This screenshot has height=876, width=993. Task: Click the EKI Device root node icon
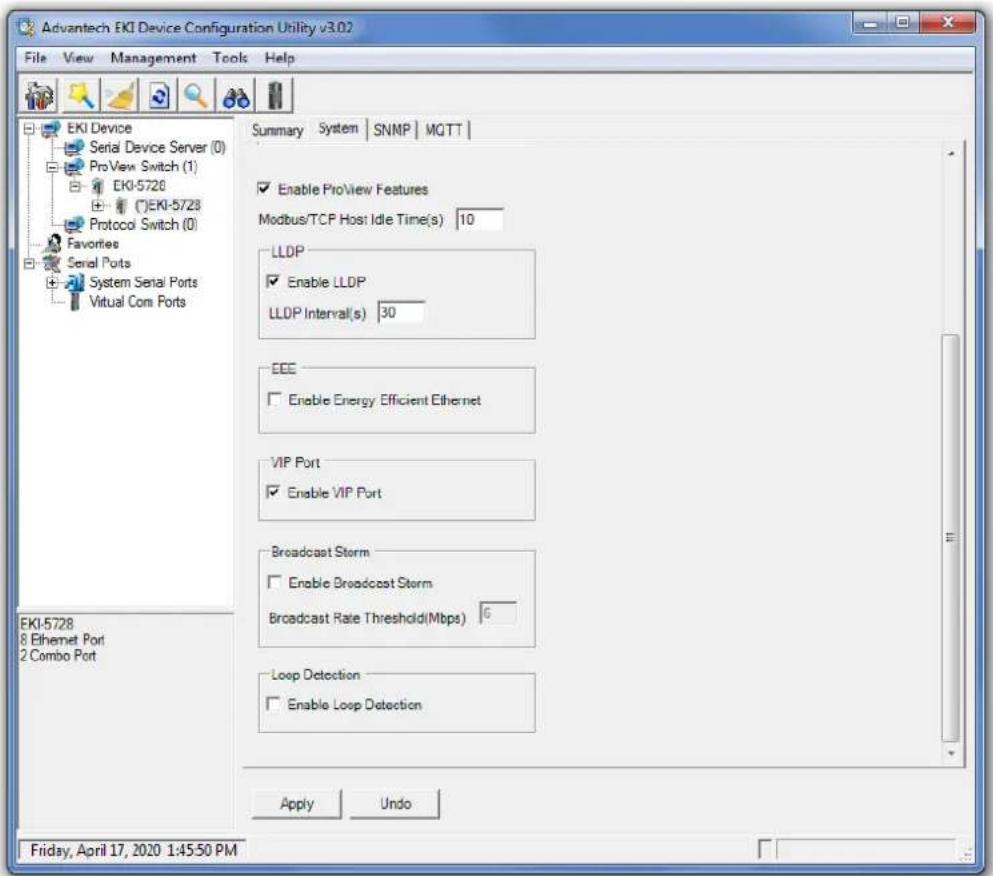(x=51, y=129)
